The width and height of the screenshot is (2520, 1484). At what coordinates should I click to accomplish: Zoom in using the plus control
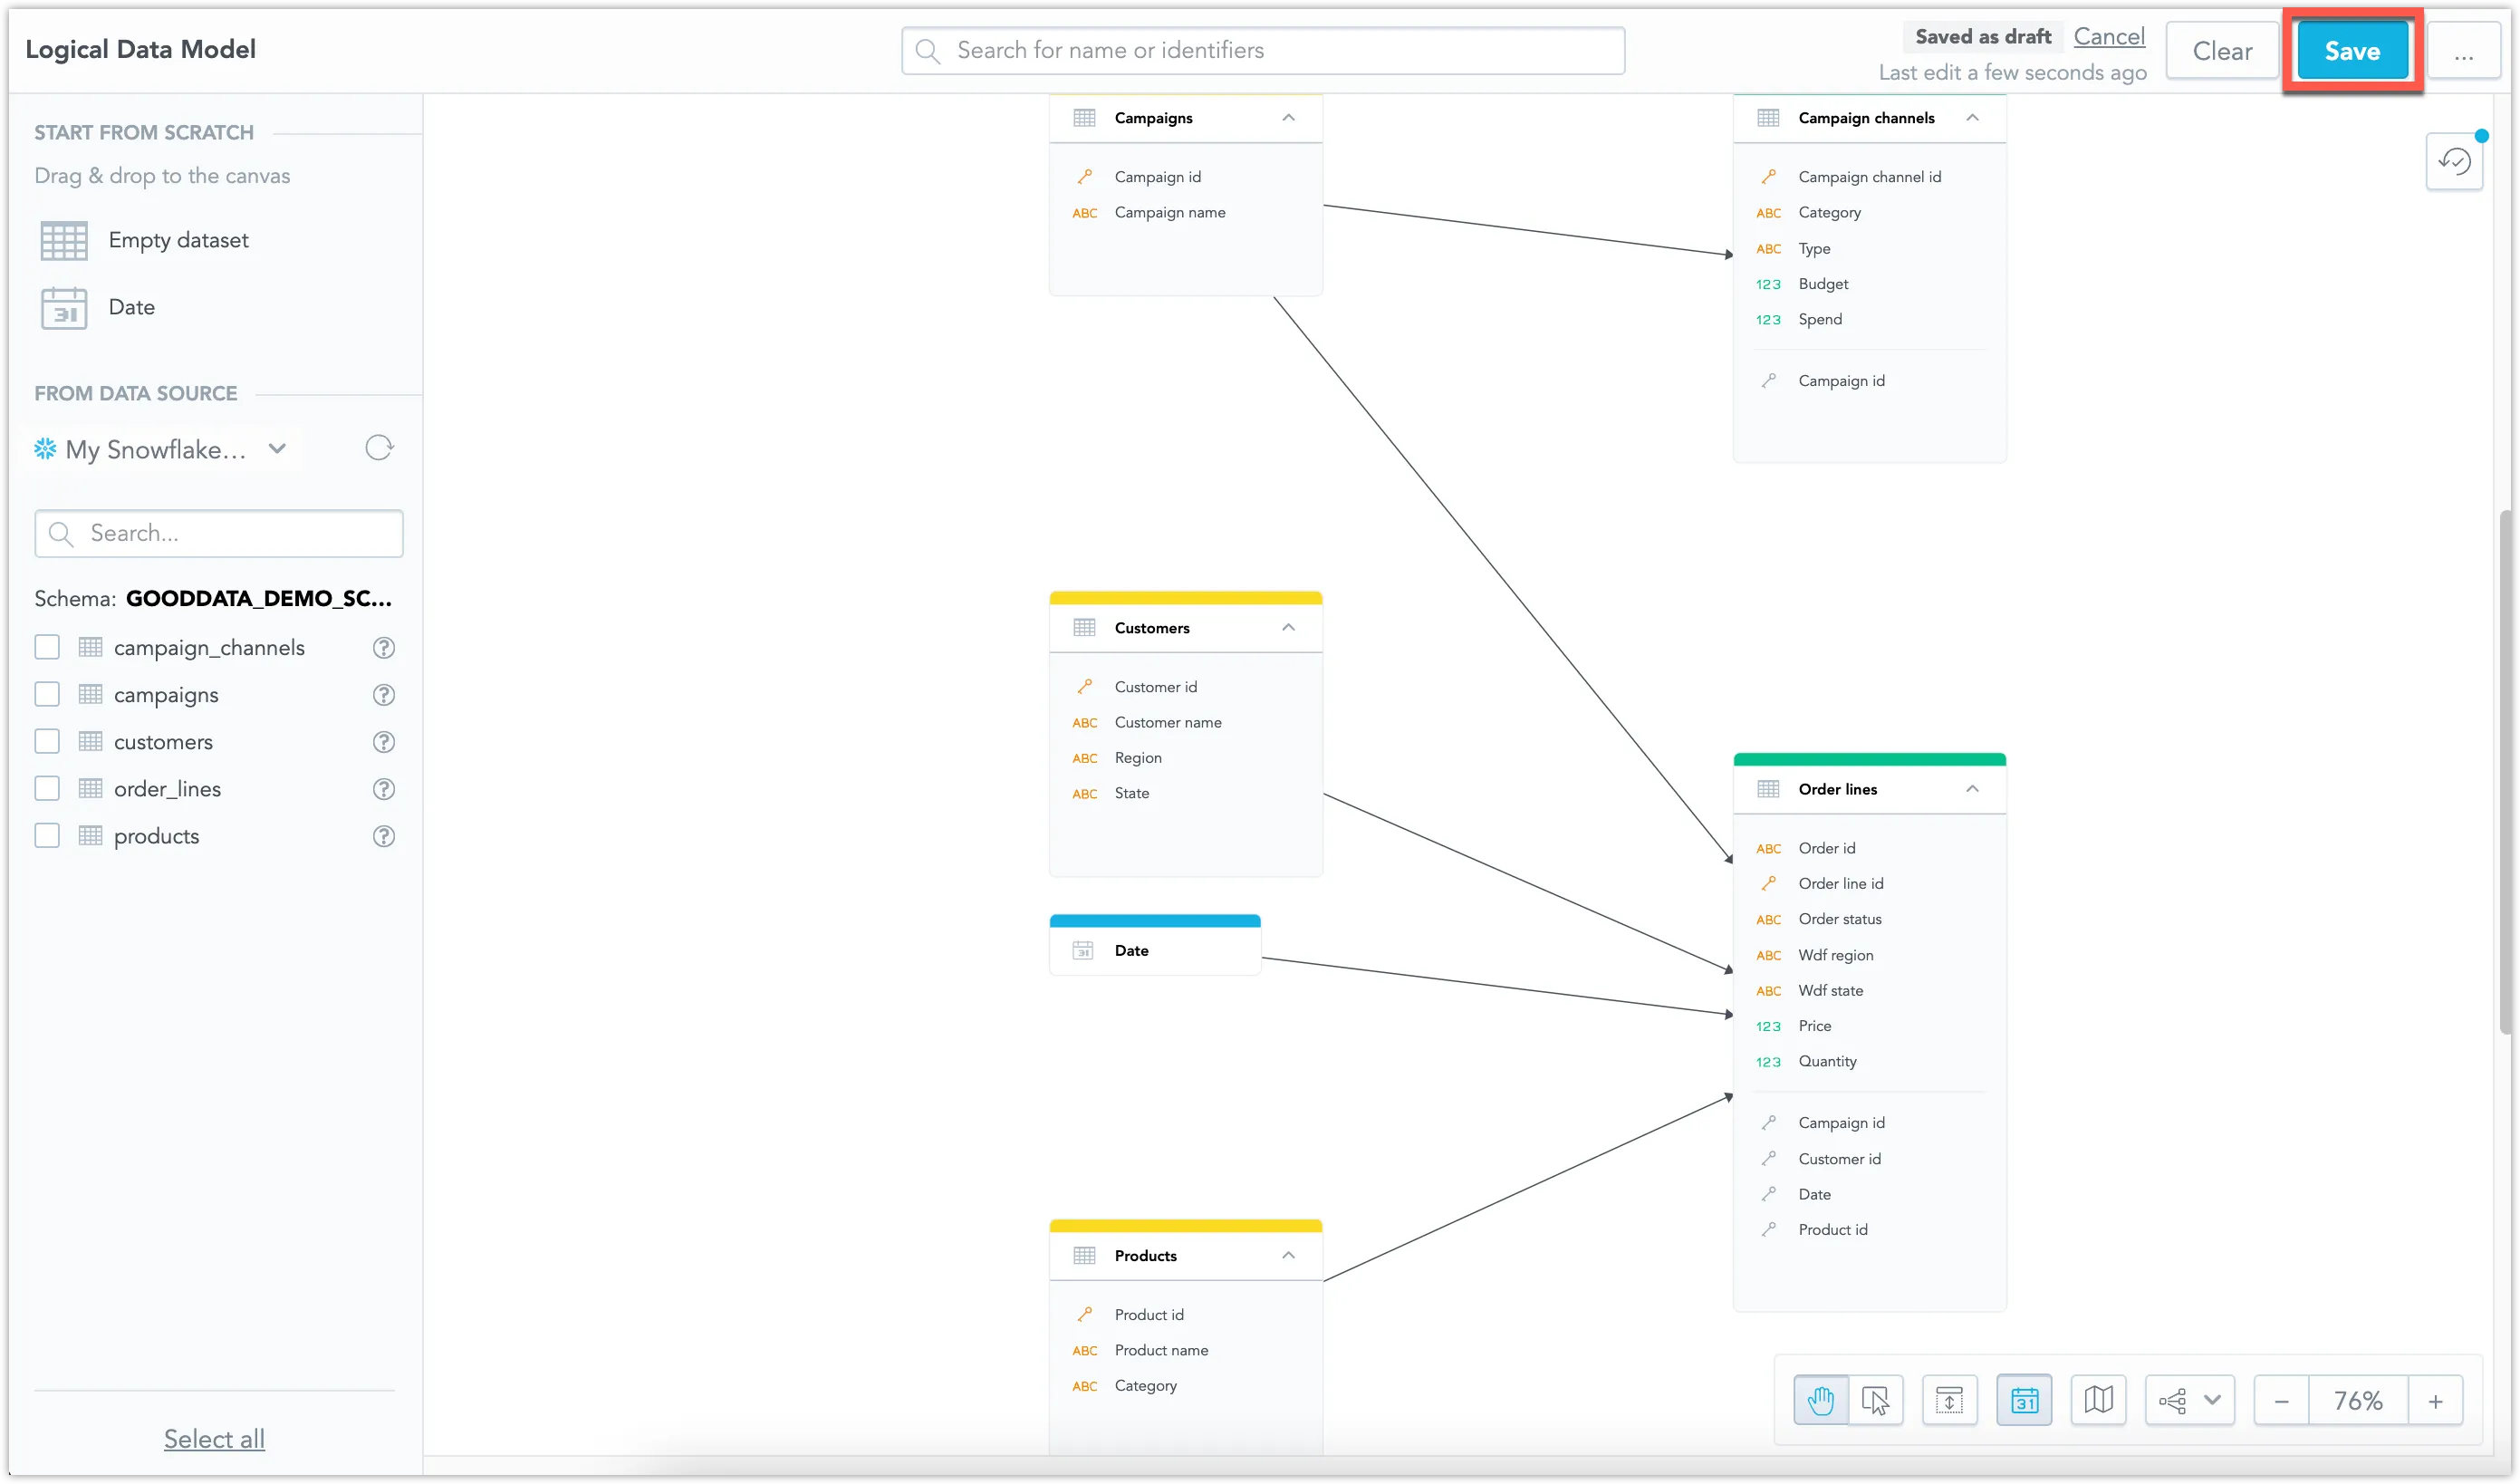2436,1400
